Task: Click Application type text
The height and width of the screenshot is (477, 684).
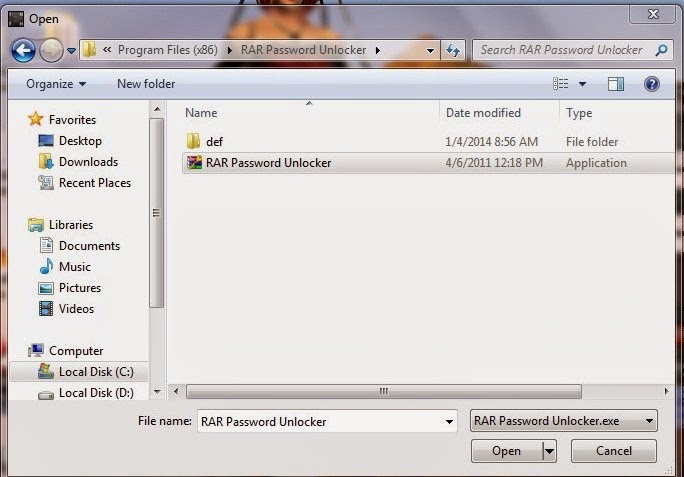Action: pyautogui.click(x=596, y=163)
